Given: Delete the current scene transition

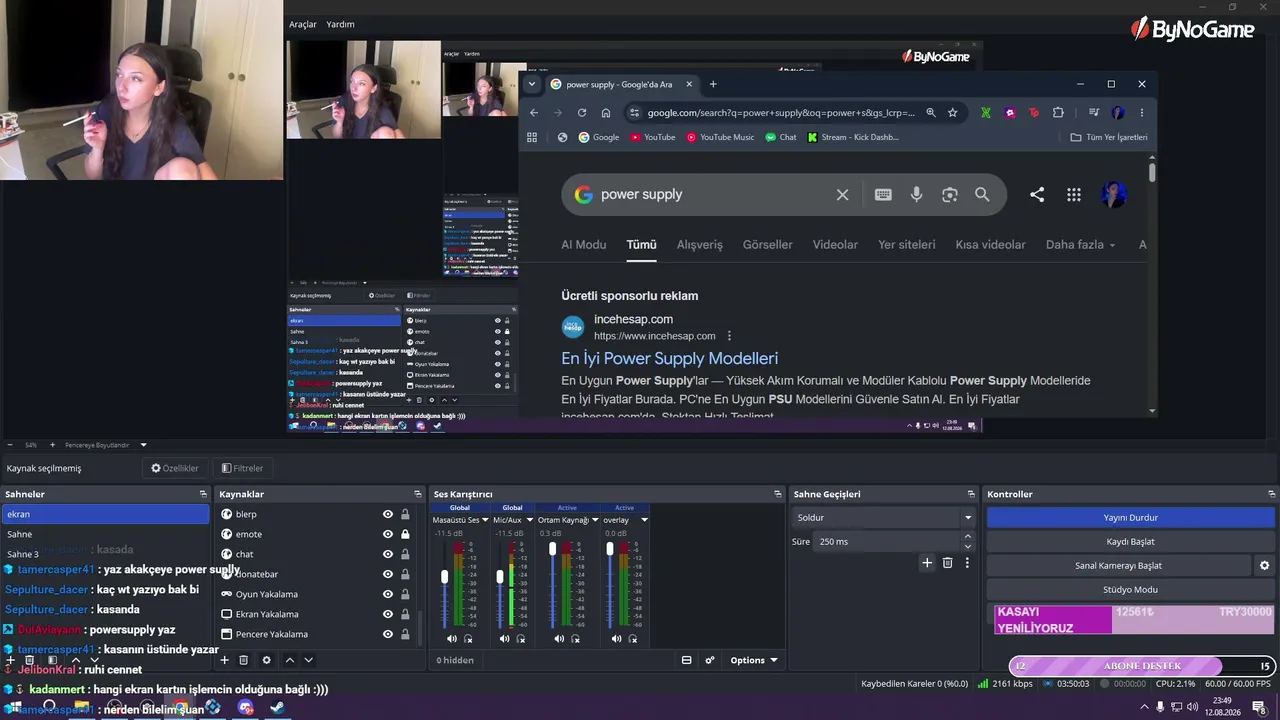Looking at the screenshot, I should 948,563.
